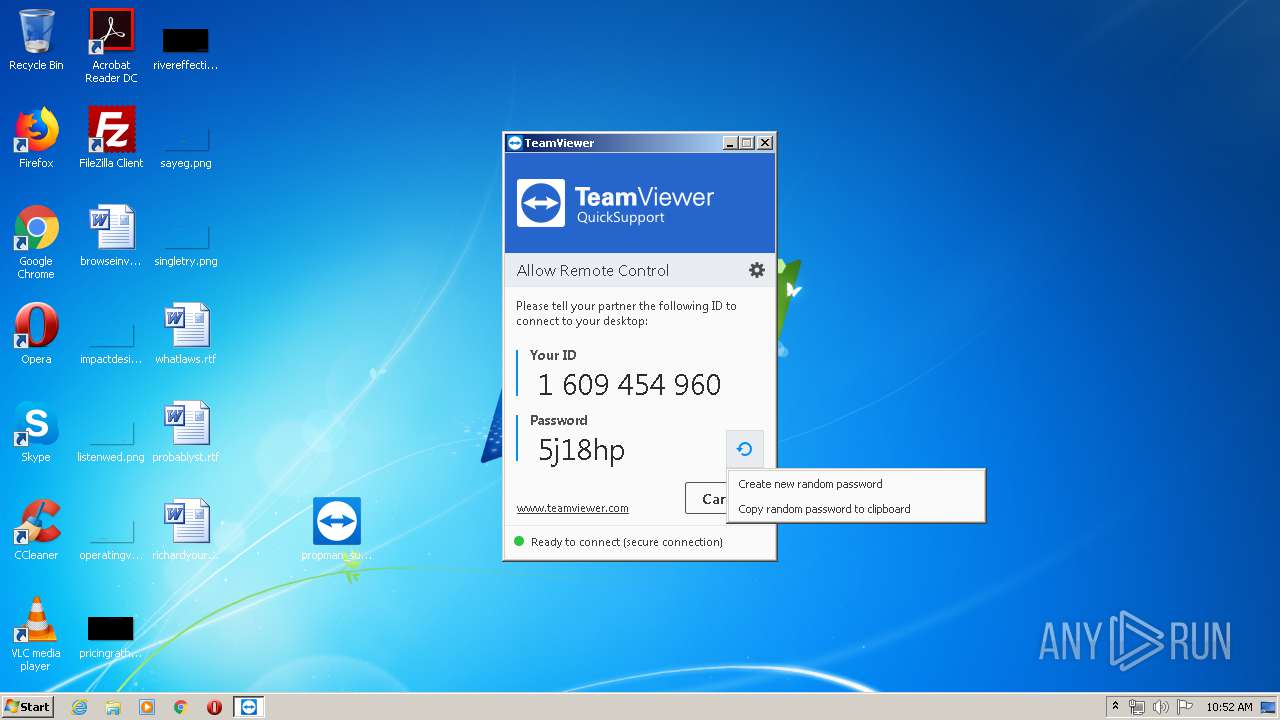Image resolution: width=1280 pixels, height=720 pixels.
Task: Show hidden system tray icons
Action: click(x=1115, y=707)
